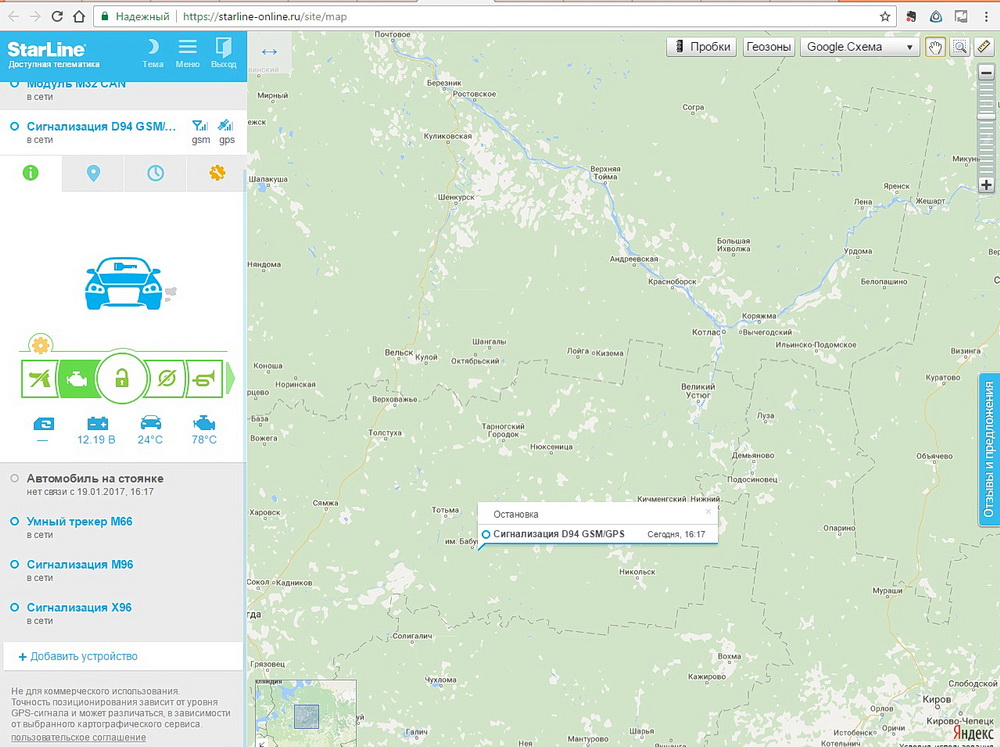
Task: Close the Остановка popup
Action: (708, 512)
